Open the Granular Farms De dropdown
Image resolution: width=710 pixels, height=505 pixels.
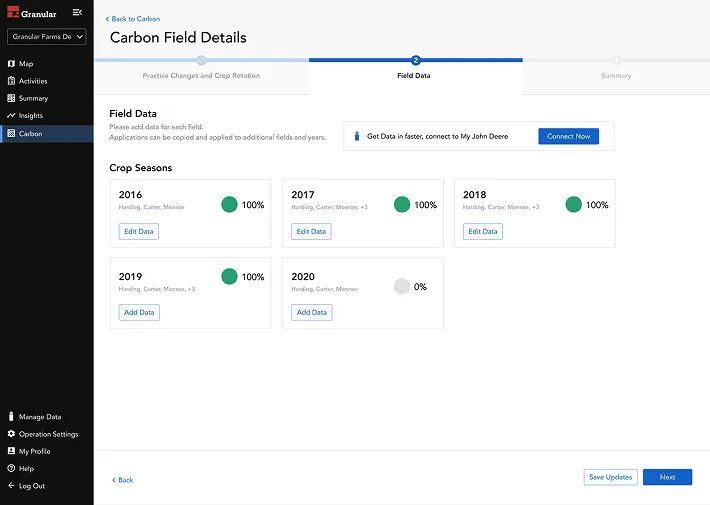47,37
